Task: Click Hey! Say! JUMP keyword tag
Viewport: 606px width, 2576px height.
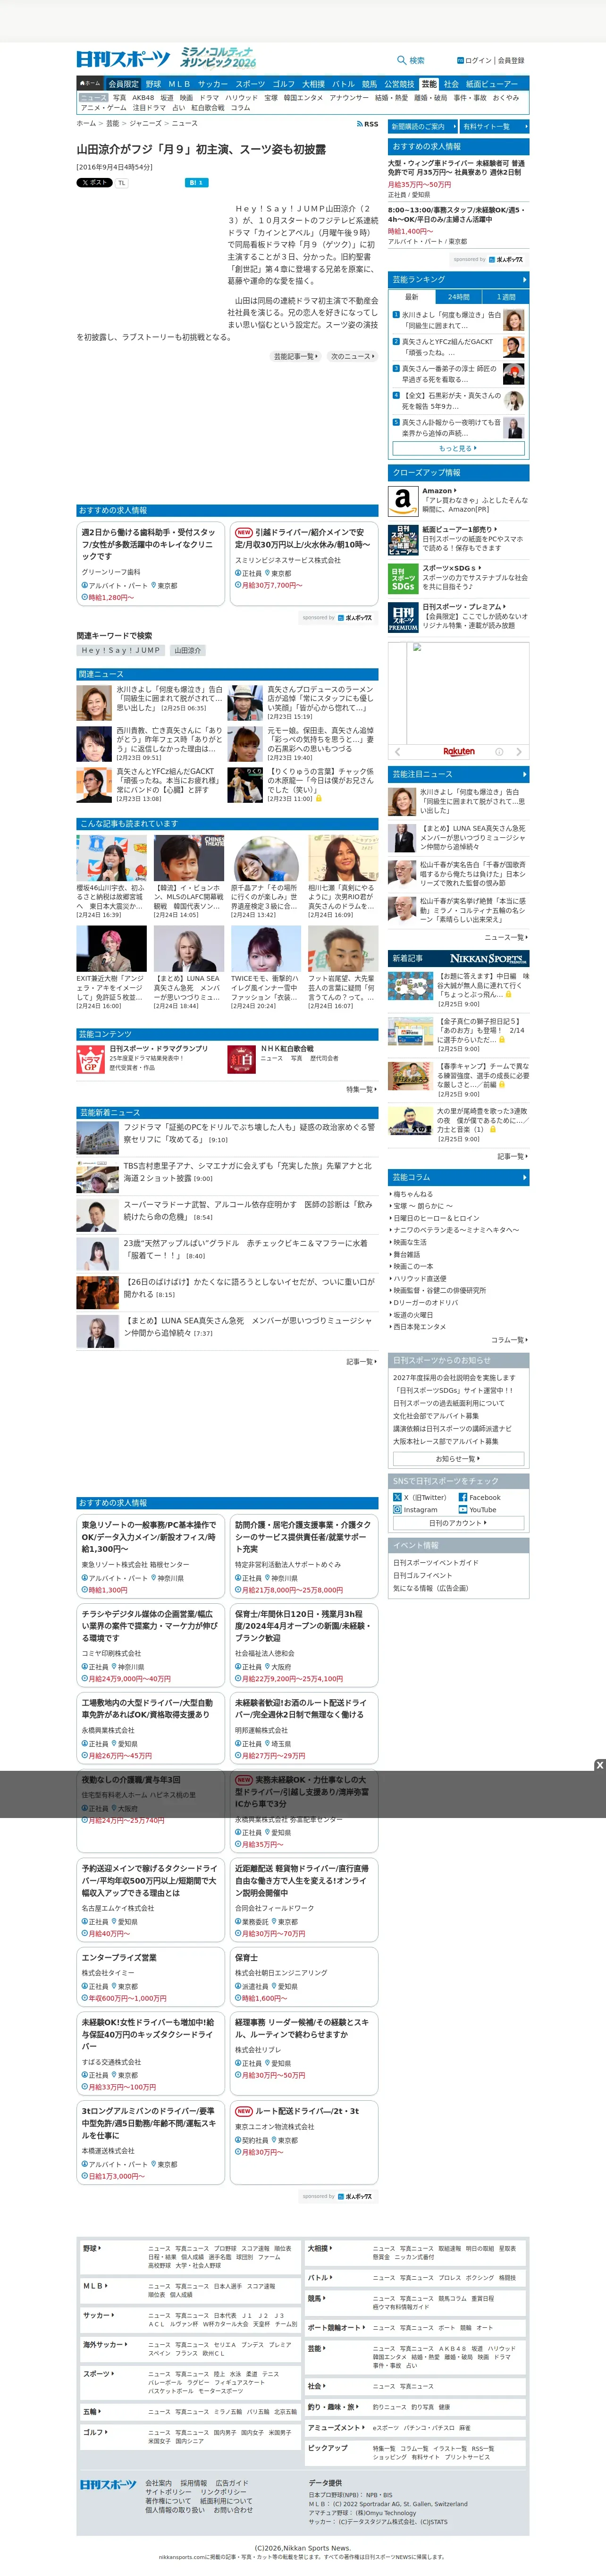Action: click(120, 650)
